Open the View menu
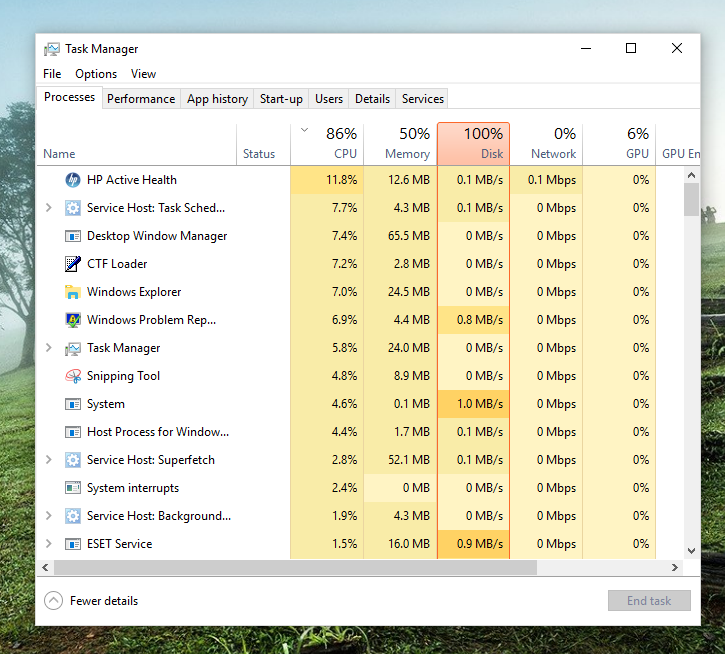 click(x=143, y=74)
